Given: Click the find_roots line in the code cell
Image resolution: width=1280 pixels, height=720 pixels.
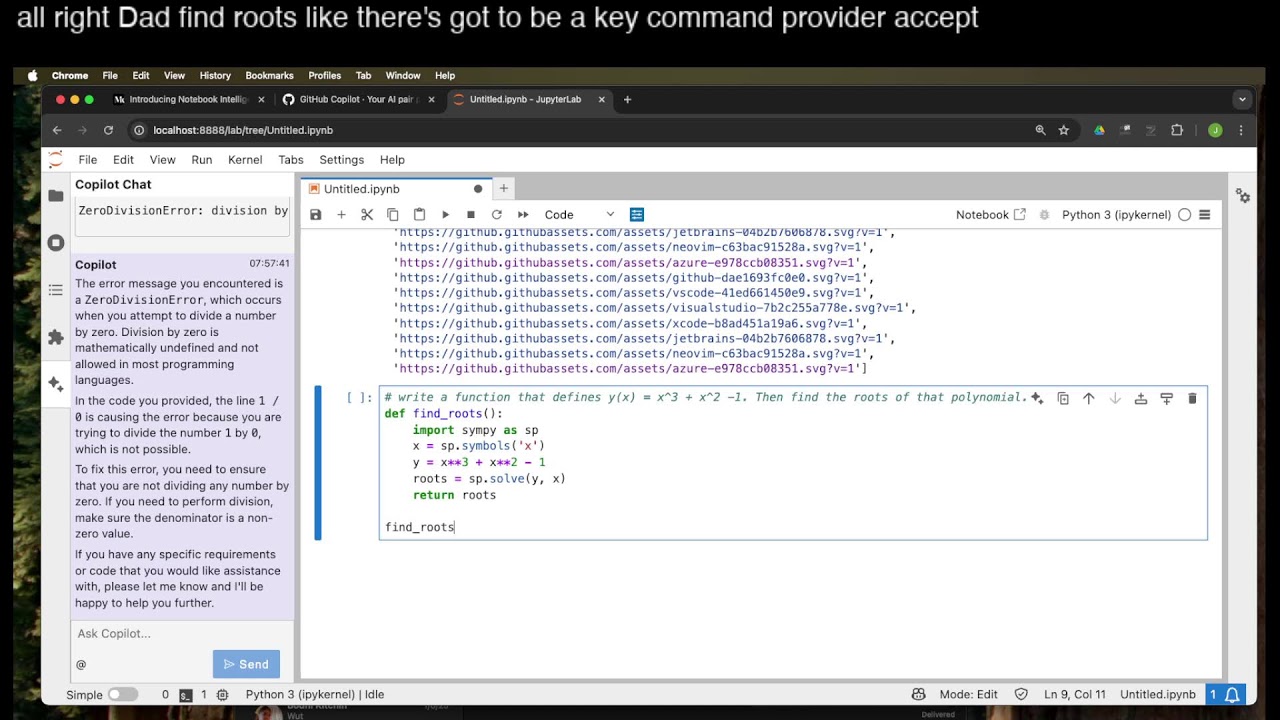Looking at the screenshot, I should (x=420, y=527).
